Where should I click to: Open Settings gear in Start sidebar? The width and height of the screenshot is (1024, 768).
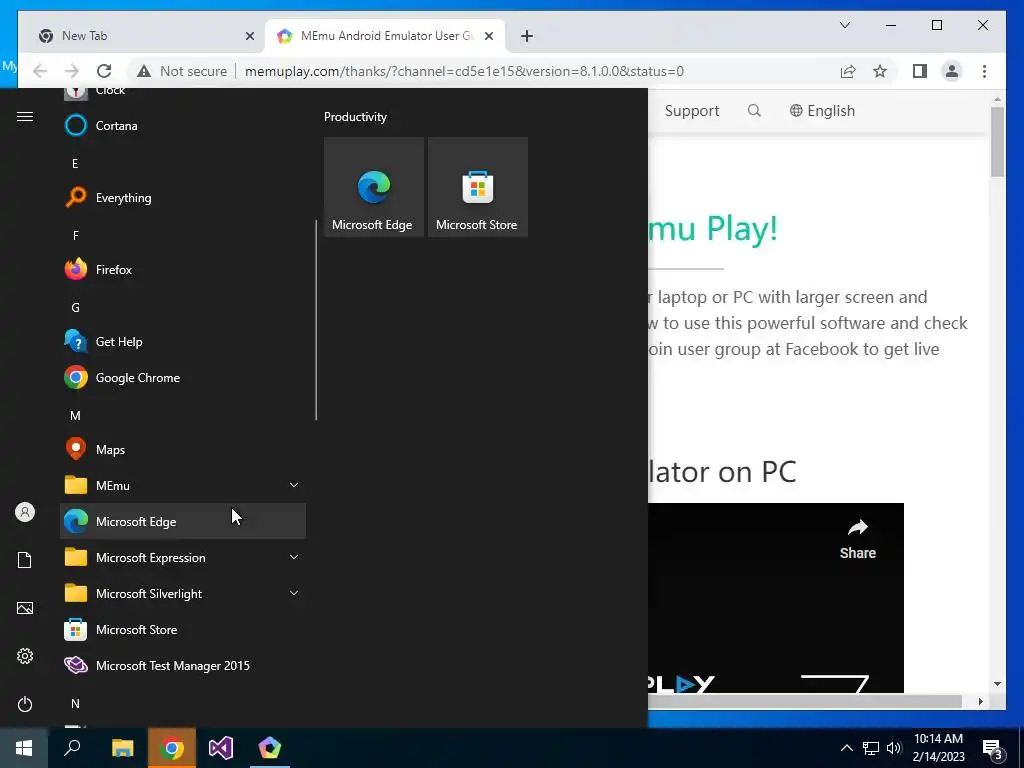pos(25,656)
